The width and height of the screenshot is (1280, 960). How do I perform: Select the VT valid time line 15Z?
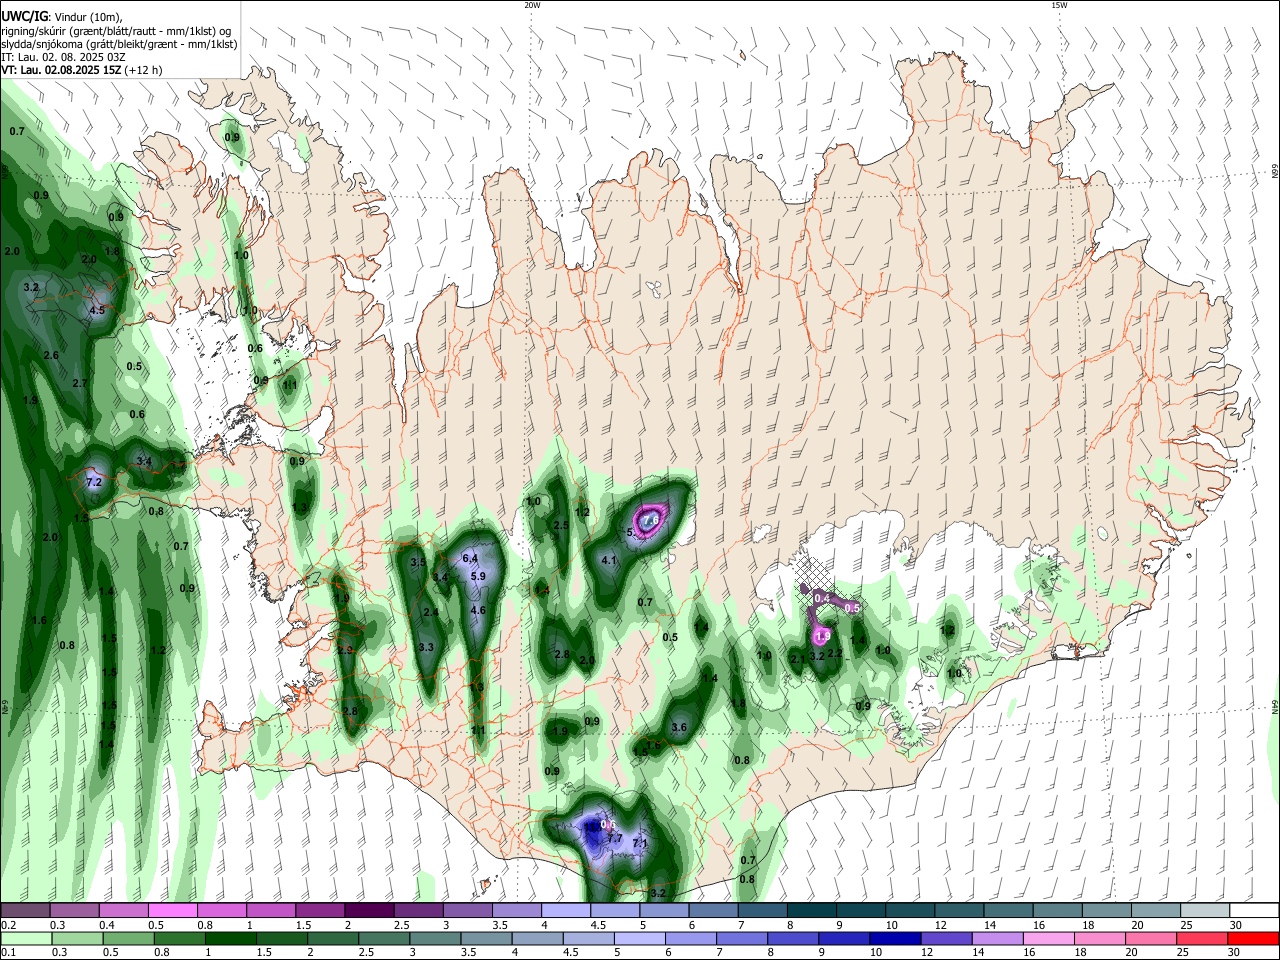pyautogui.click(x=82, y=70)
